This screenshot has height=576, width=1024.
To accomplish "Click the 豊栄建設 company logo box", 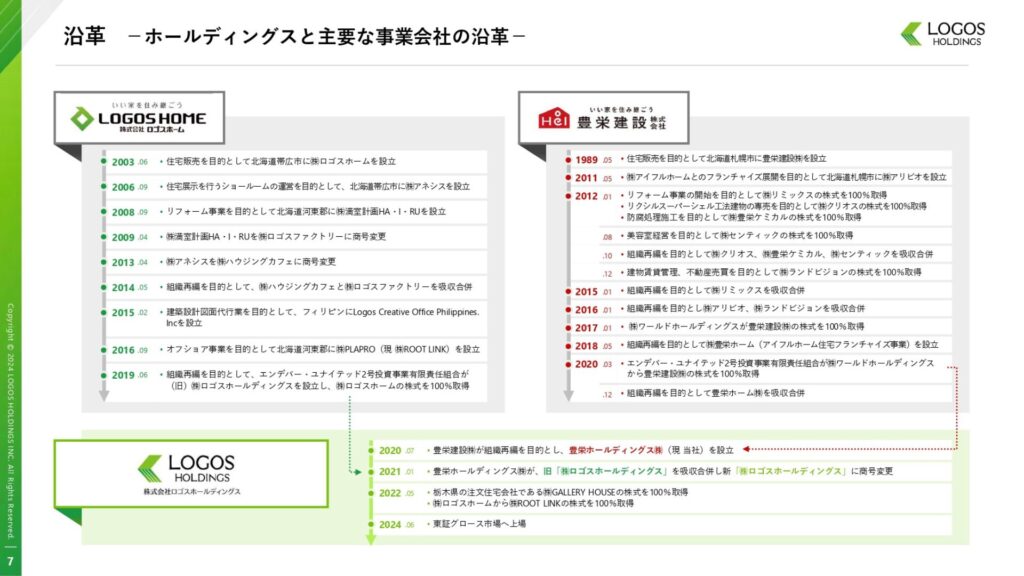I will coord(603,118).
